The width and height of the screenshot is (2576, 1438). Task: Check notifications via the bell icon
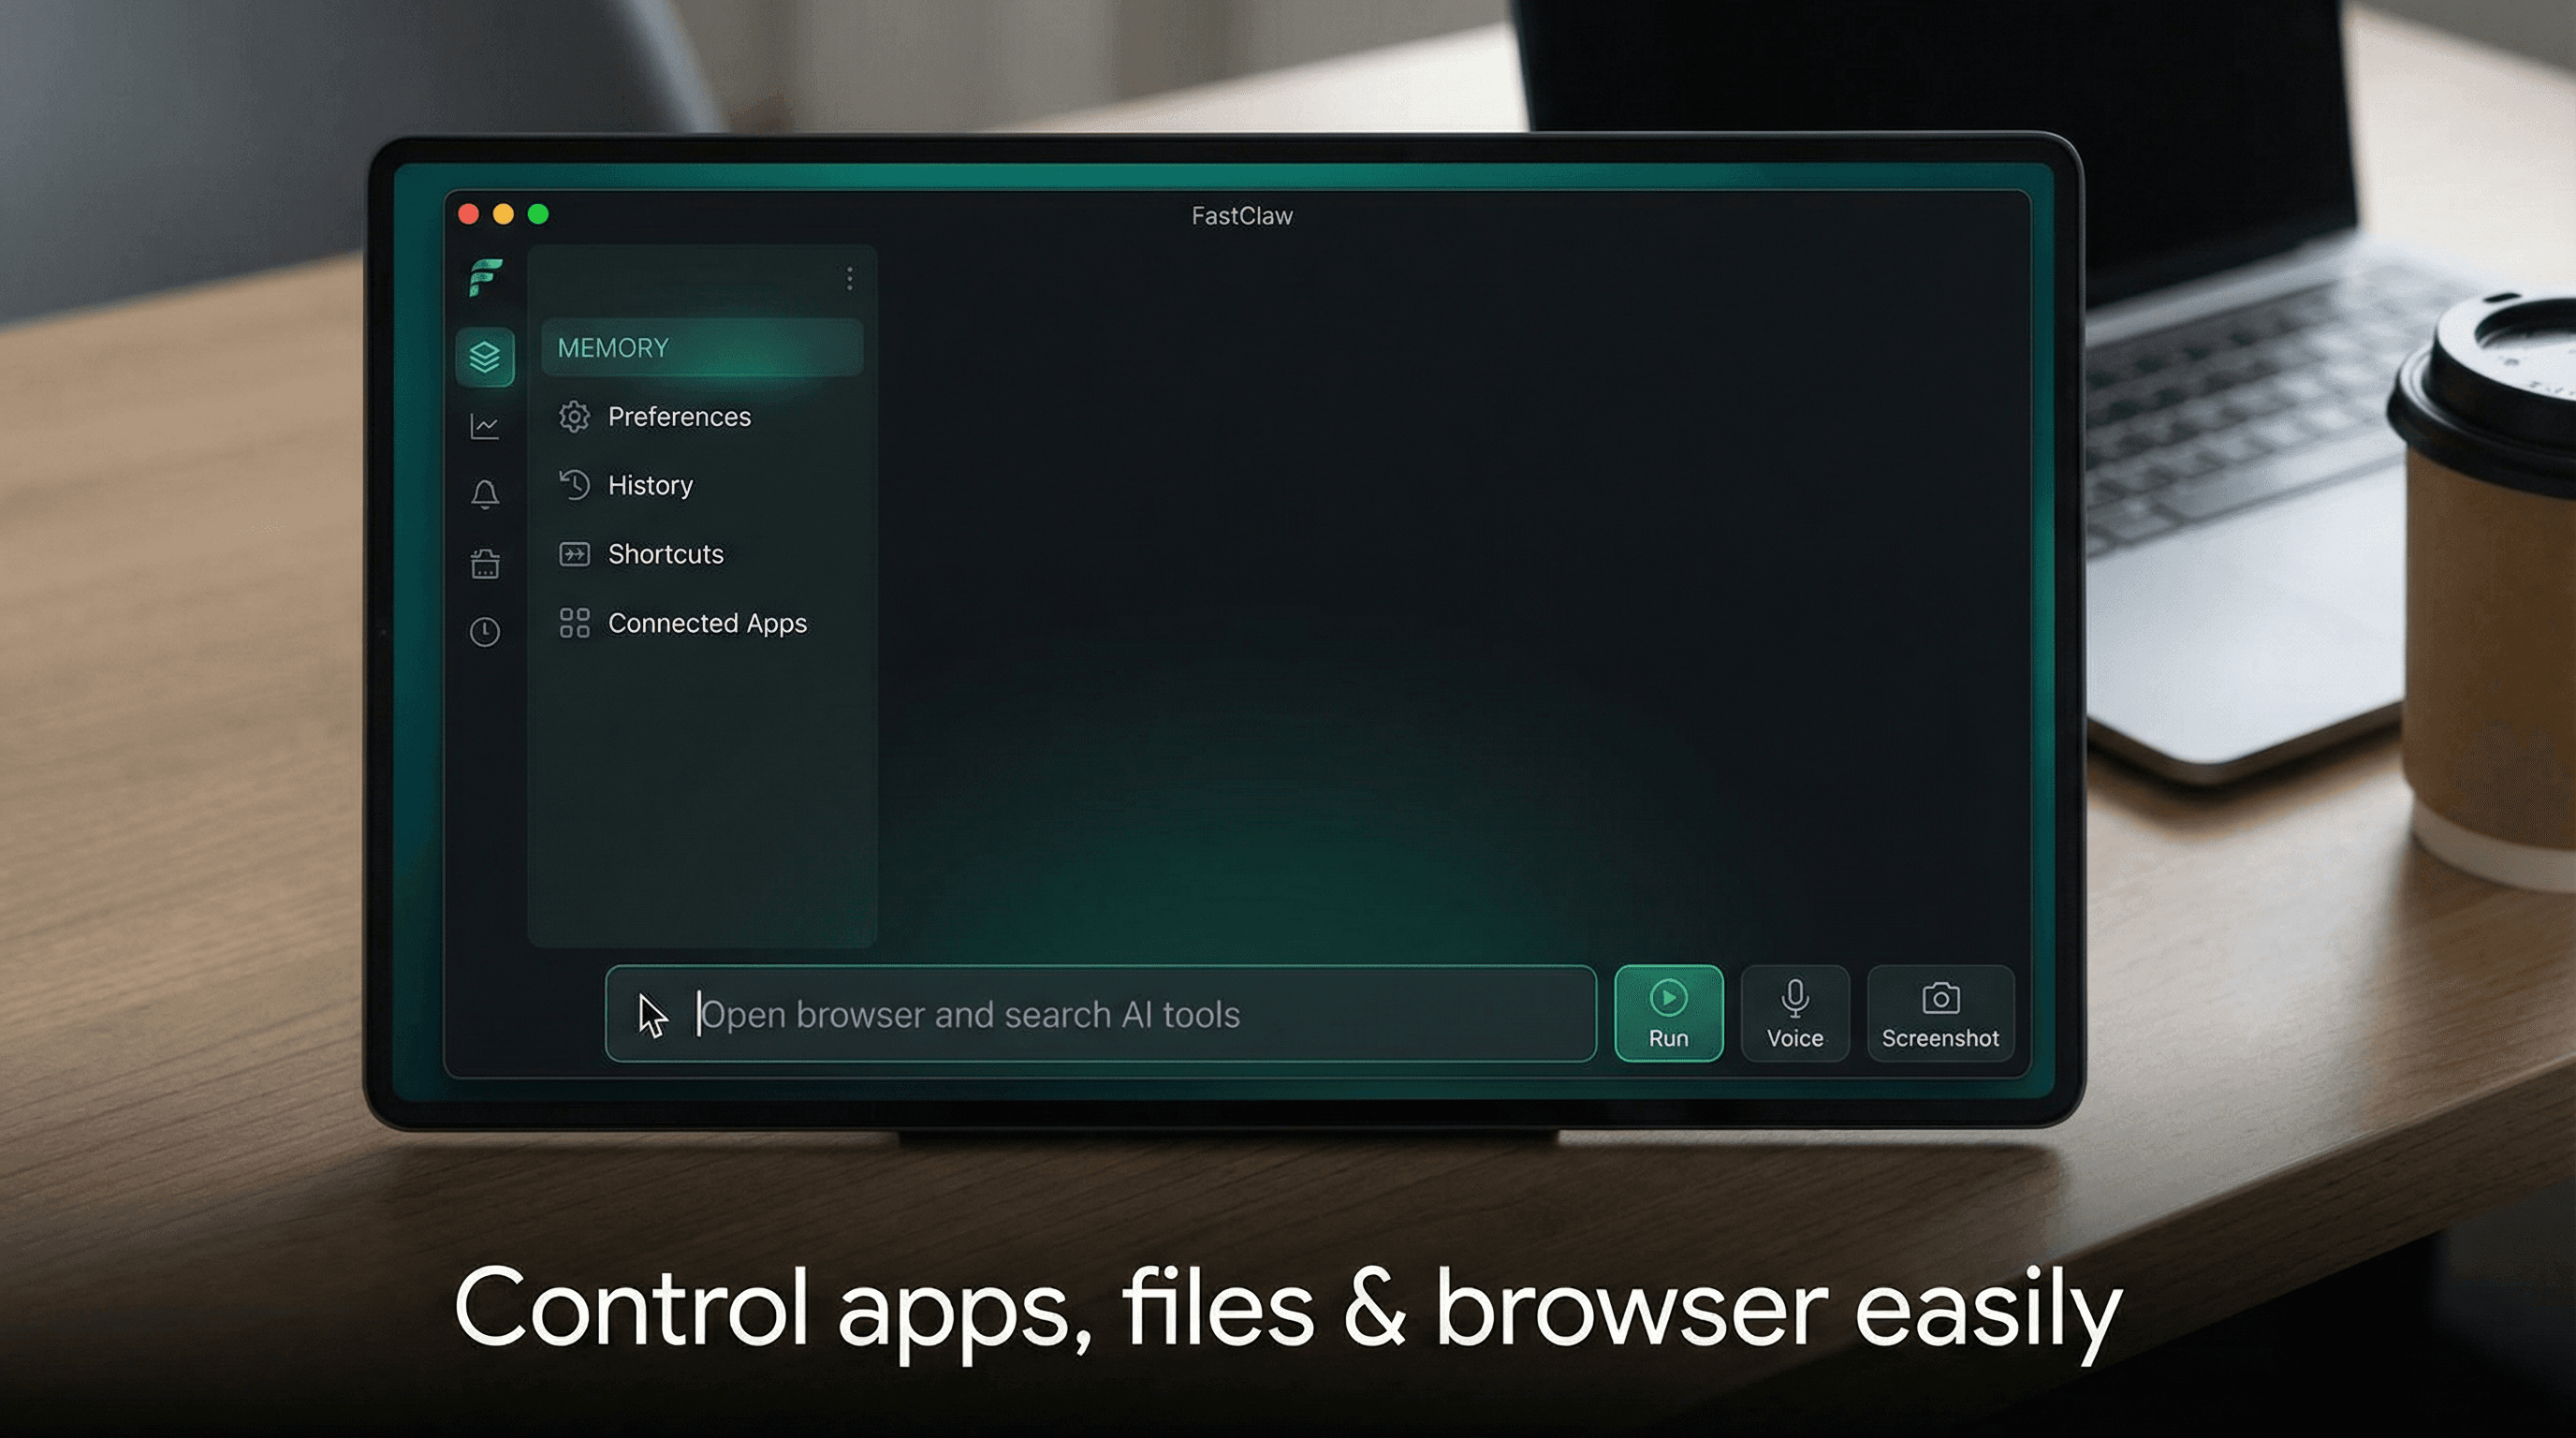(x=486, y=494)
